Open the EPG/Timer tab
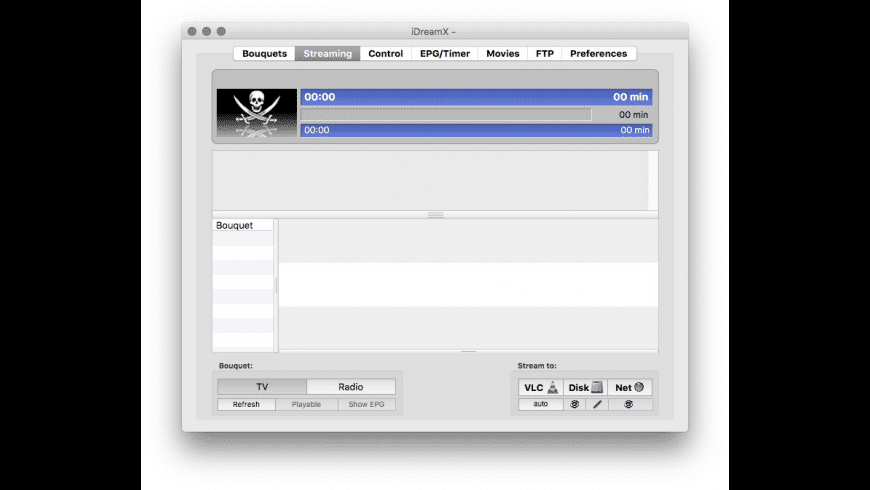870x490 pixels. [444, 53]
